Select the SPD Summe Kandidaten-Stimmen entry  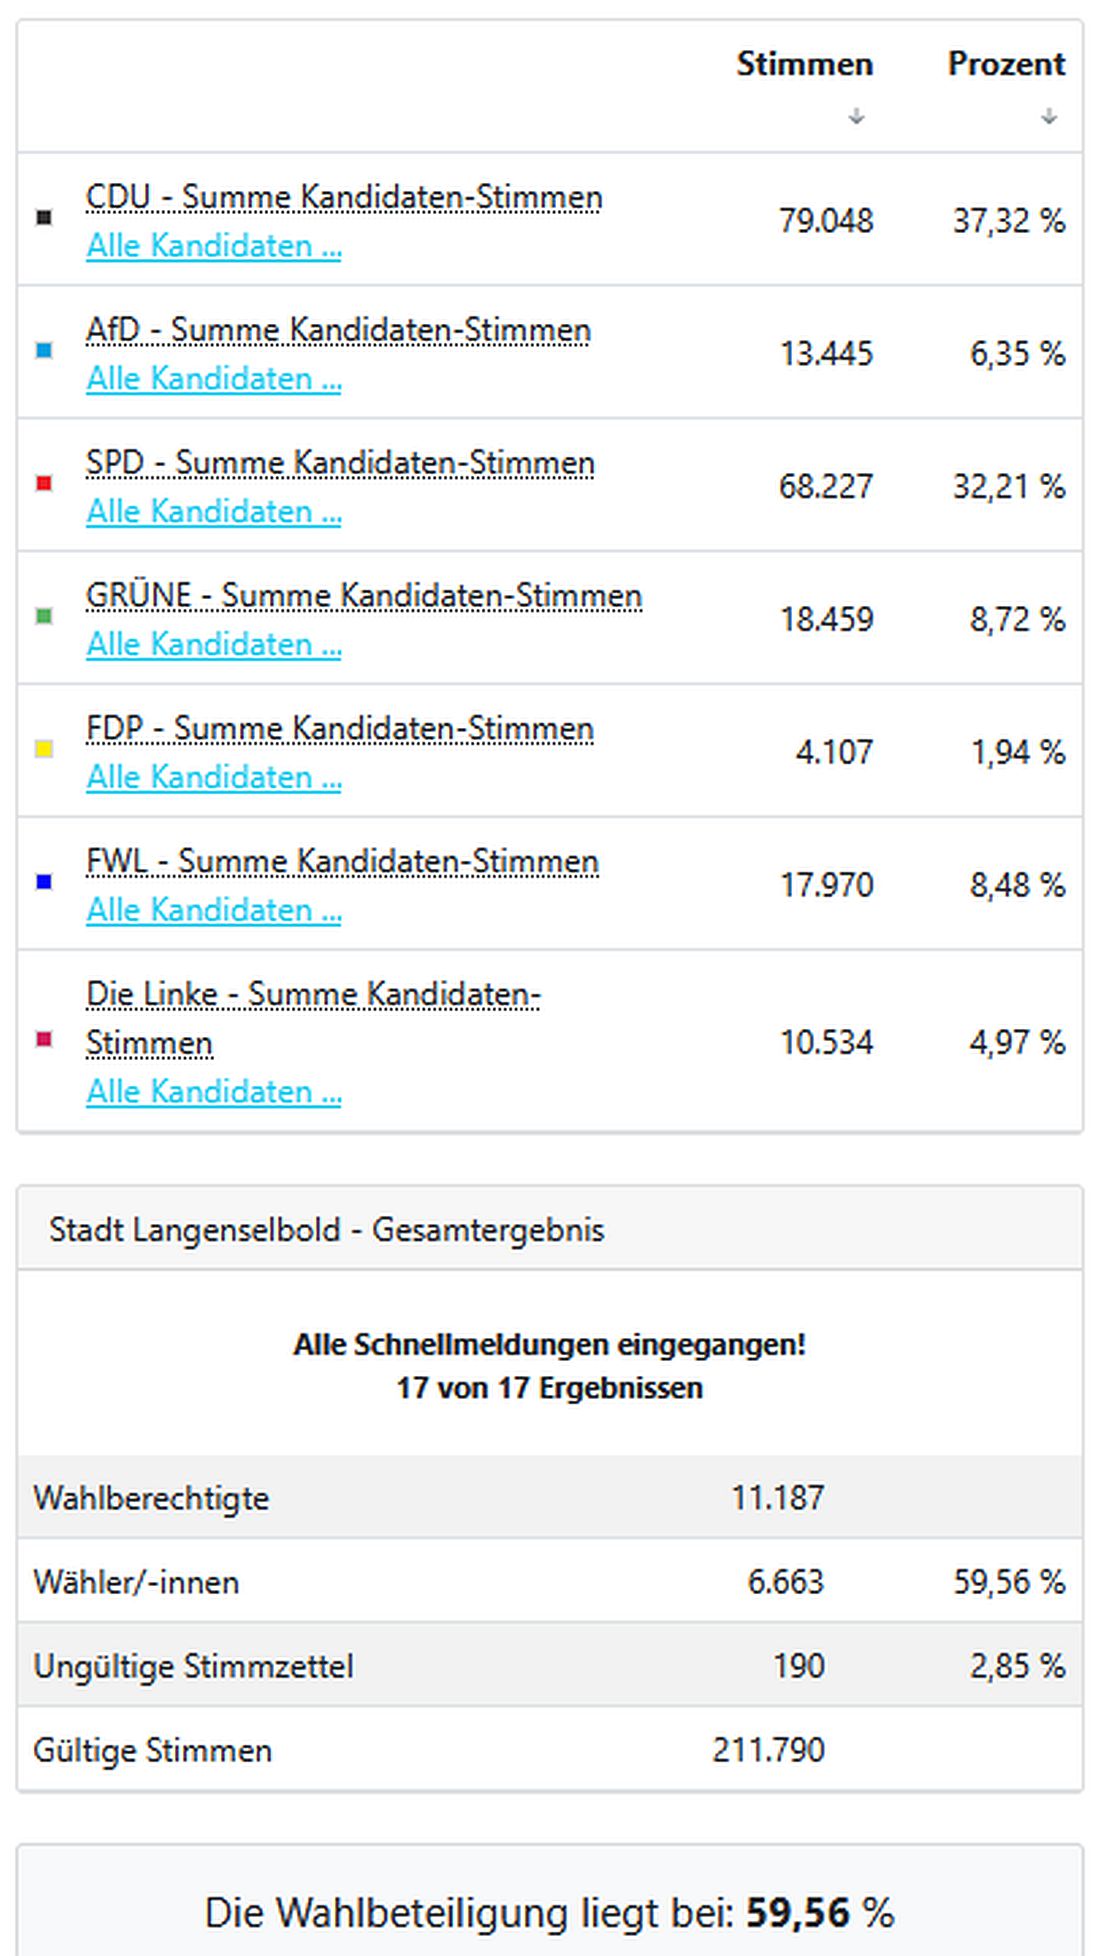coord(339,462)
